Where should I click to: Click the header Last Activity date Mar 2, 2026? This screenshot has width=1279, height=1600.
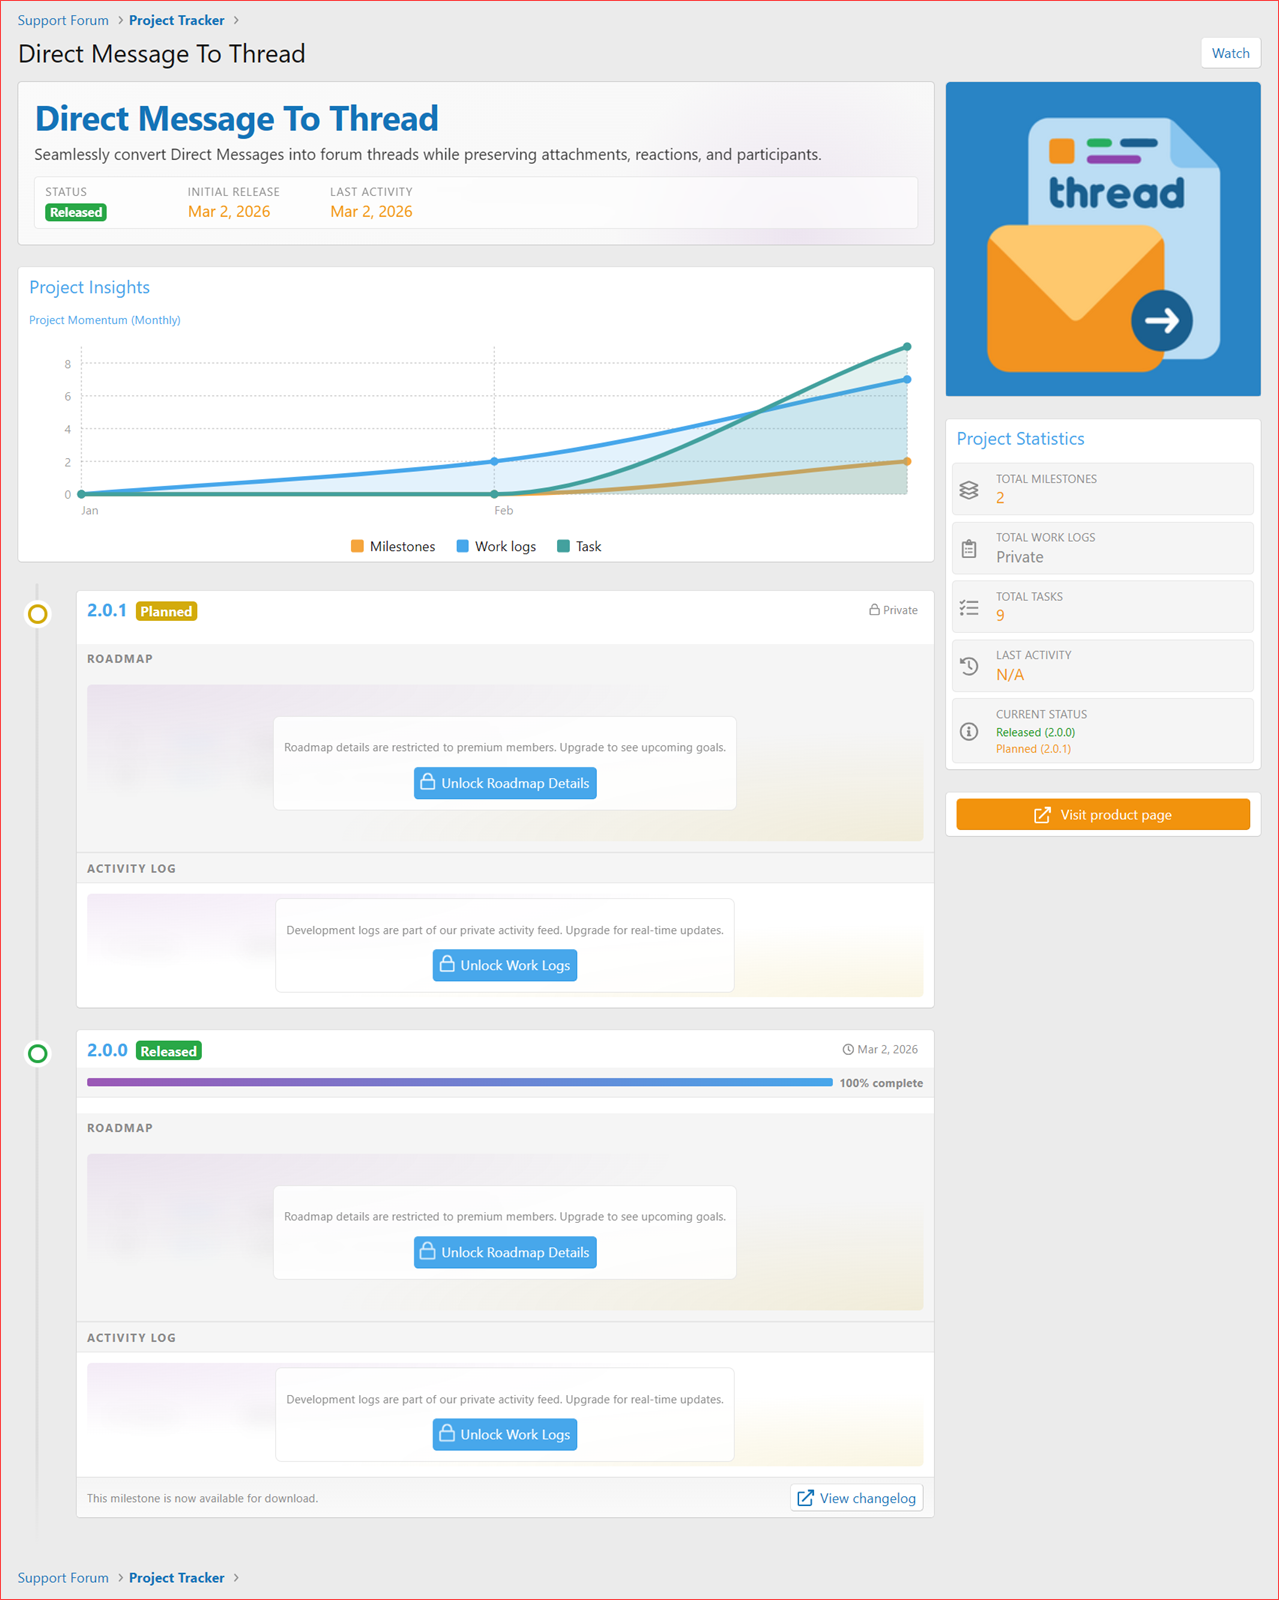[x=371, y=211]
